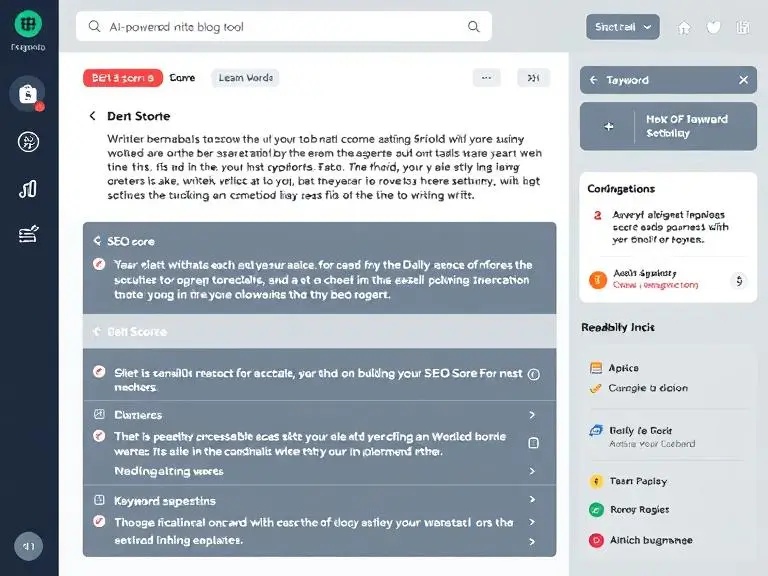Expand the Clarieres row chevron
Viewport: 768px width, 576px height.
click(x=532, y=415)
